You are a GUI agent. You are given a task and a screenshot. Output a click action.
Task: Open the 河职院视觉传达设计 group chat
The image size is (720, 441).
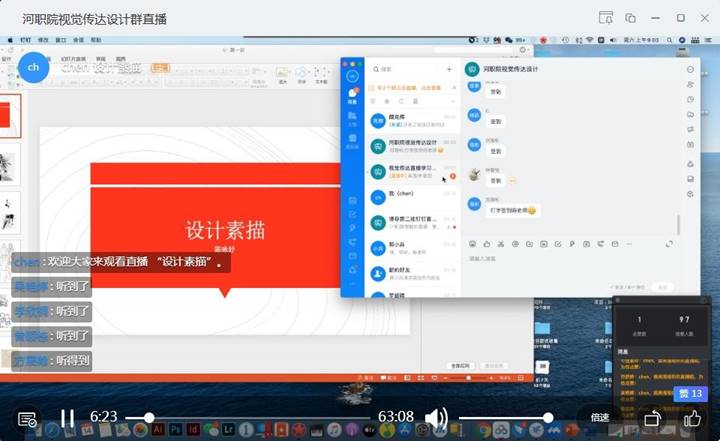410,146
